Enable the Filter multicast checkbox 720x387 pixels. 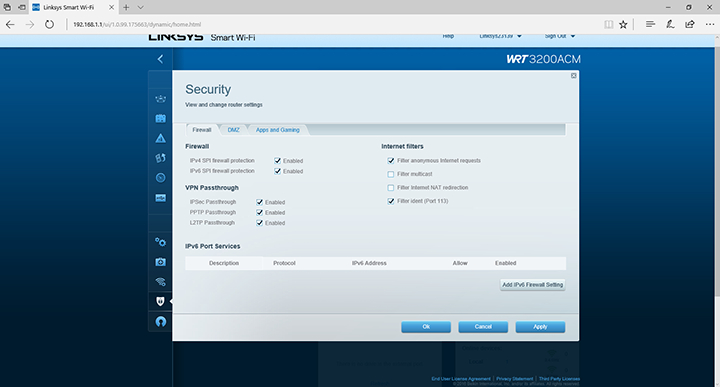(391, 174)
